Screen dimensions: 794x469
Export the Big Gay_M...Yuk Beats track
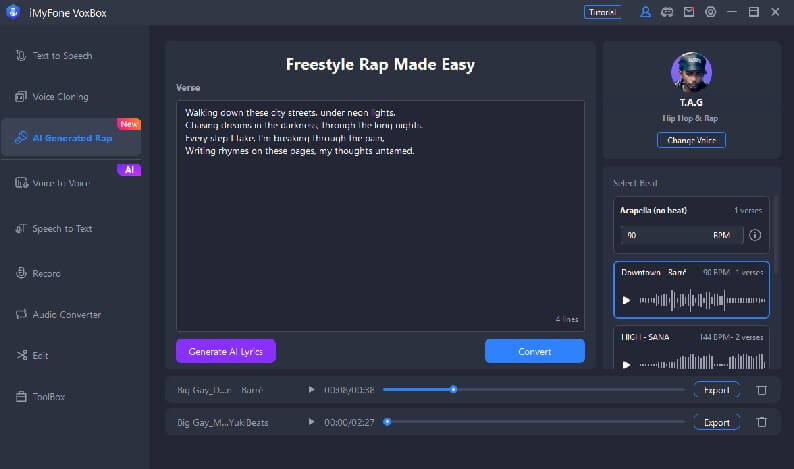pyautogui.click(x=717, y=422)
